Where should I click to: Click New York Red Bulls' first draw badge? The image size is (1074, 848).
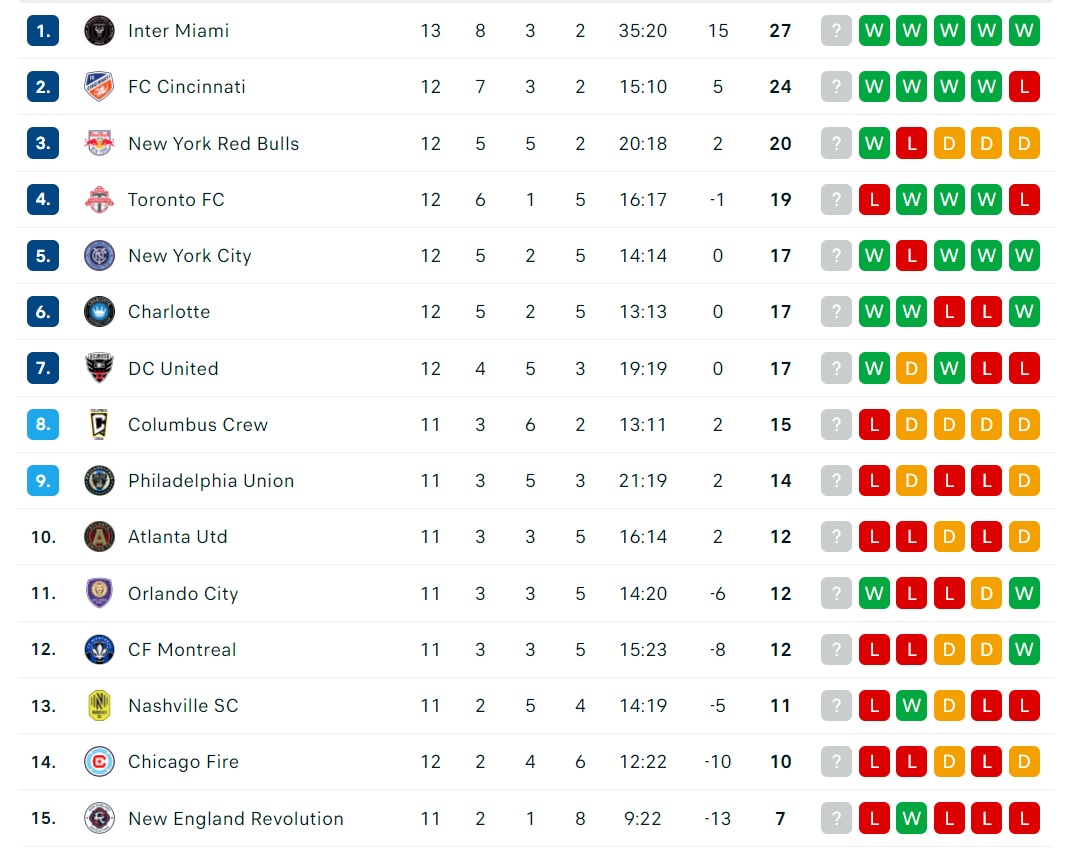pos(949,143)
